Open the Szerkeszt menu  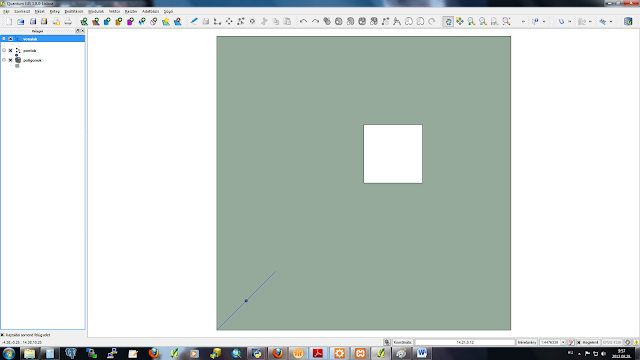[x=22, y=11]
